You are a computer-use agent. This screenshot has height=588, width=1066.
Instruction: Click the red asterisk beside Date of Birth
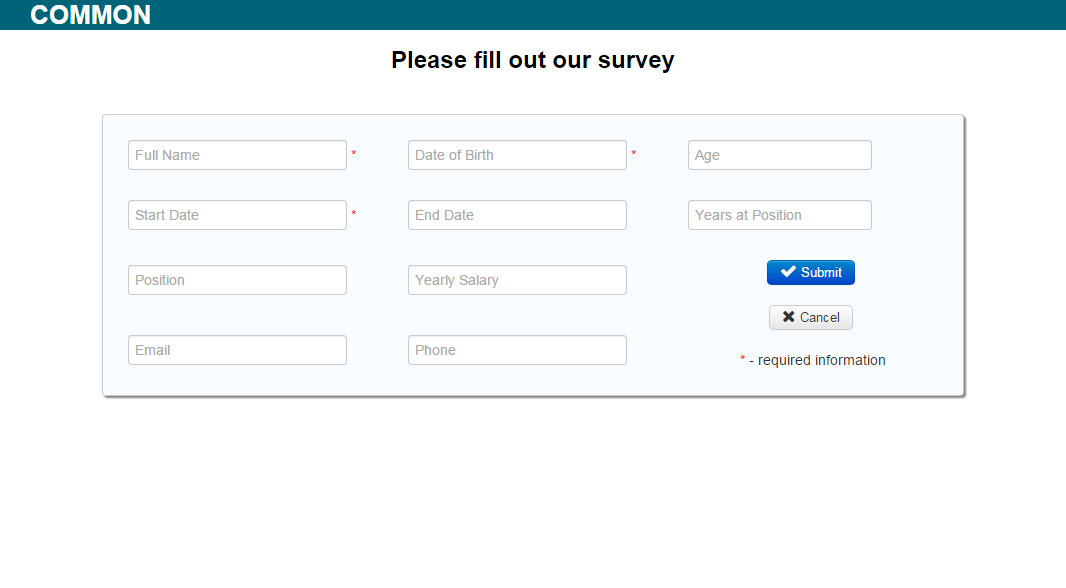[x=634, y=154]
